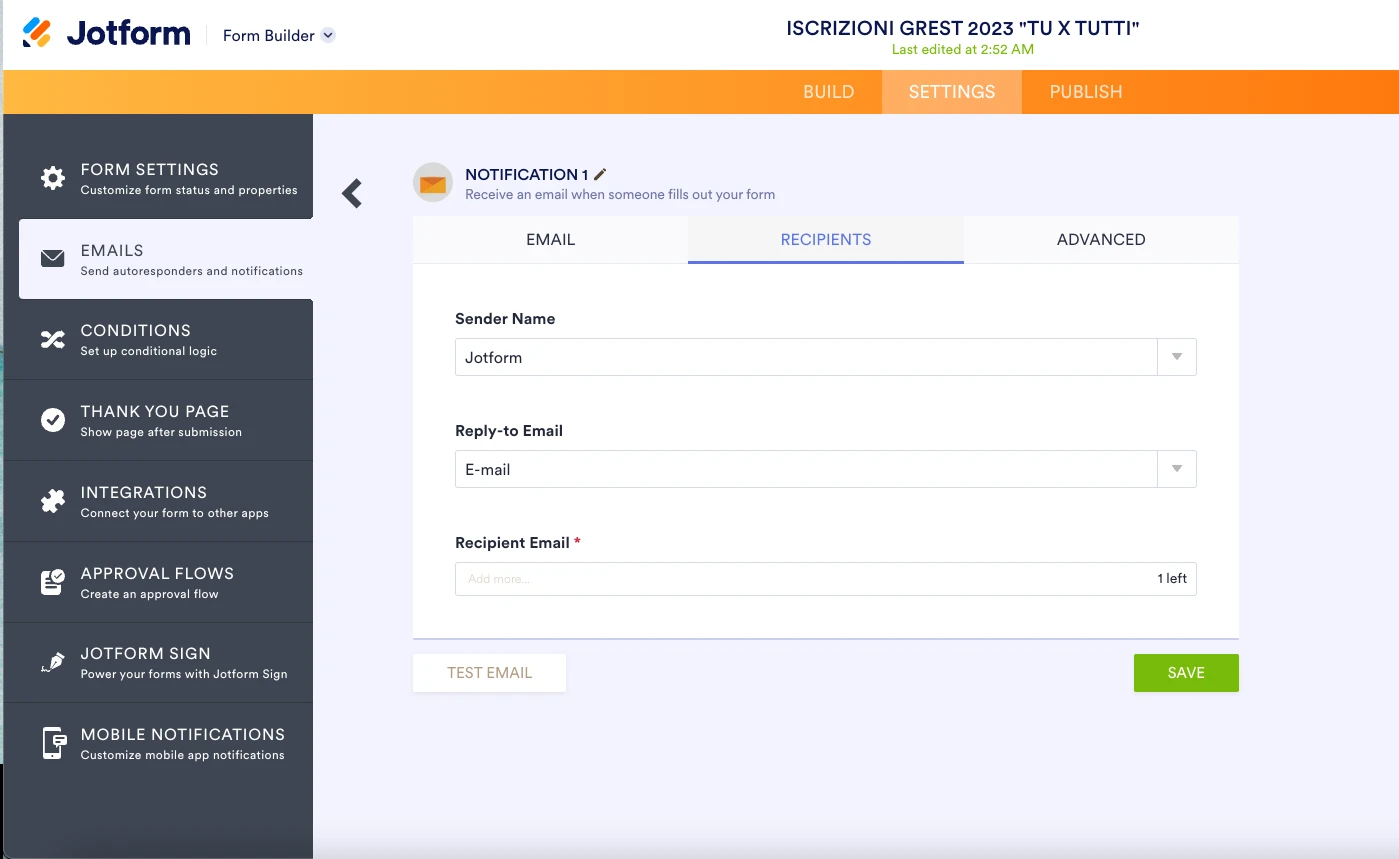Click the Test Email button

tap(489, 673)
